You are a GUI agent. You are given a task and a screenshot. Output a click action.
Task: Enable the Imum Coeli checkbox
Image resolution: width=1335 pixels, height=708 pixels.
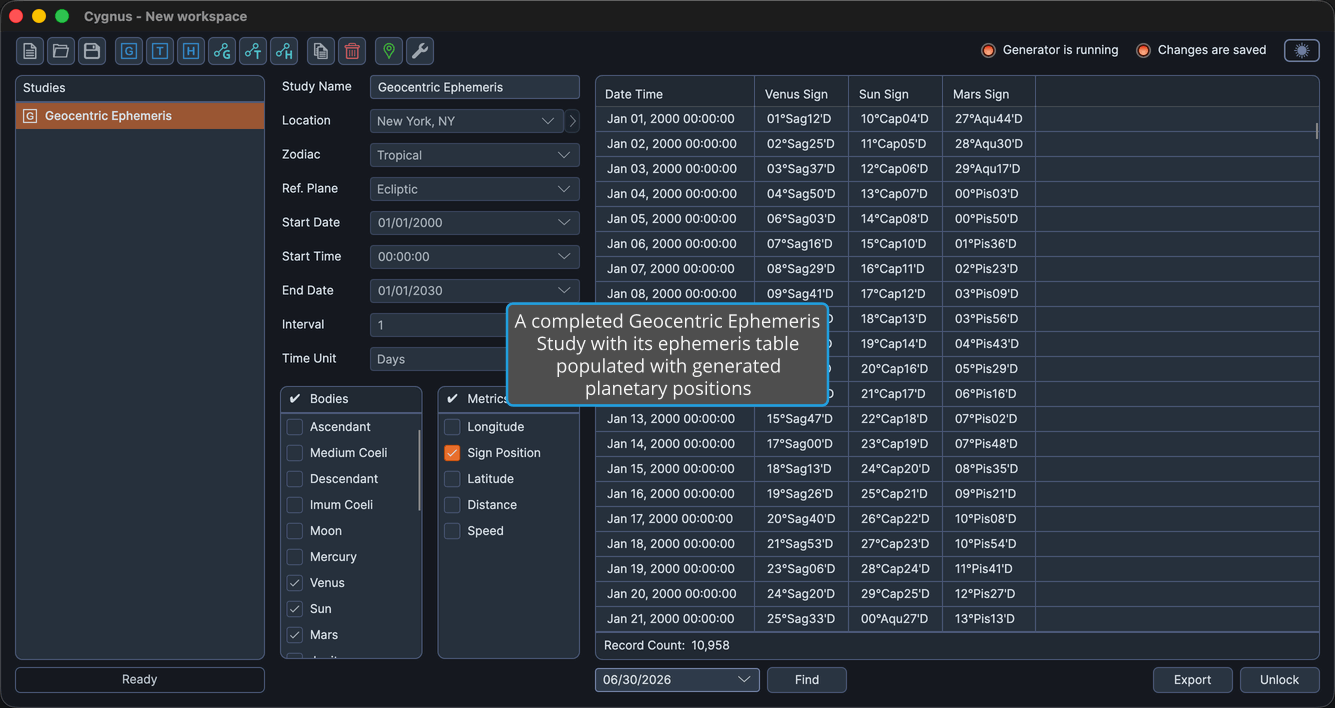(295, 505)
